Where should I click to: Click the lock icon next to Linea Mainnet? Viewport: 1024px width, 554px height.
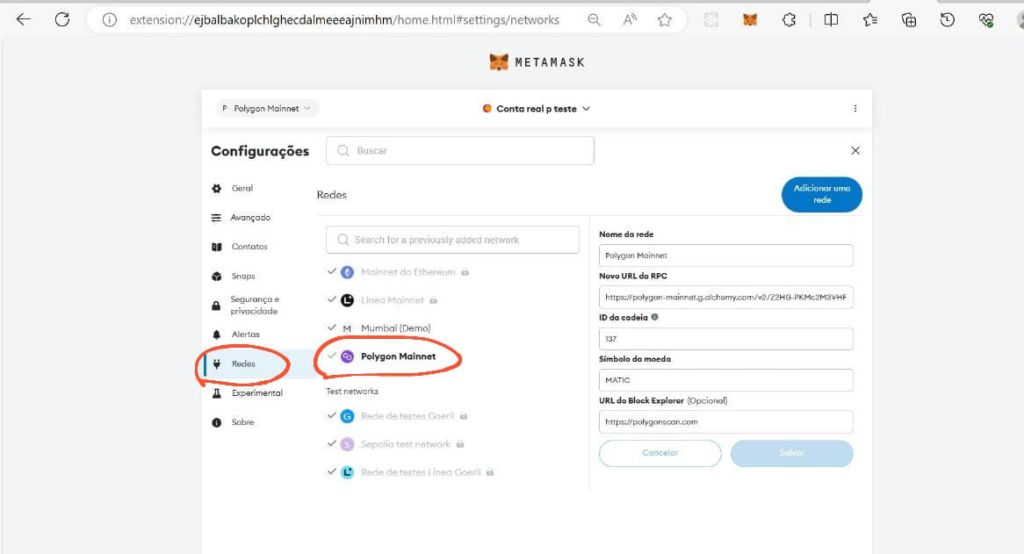click(433, 301)
